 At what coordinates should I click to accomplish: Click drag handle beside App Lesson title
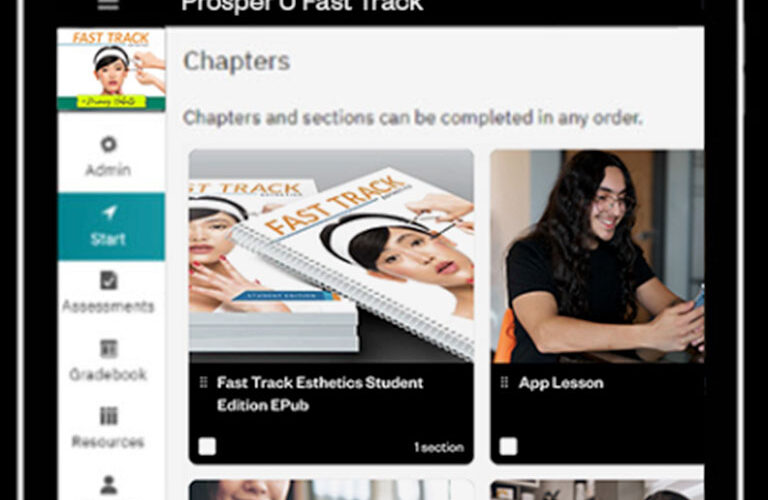(x=504, y=382)
